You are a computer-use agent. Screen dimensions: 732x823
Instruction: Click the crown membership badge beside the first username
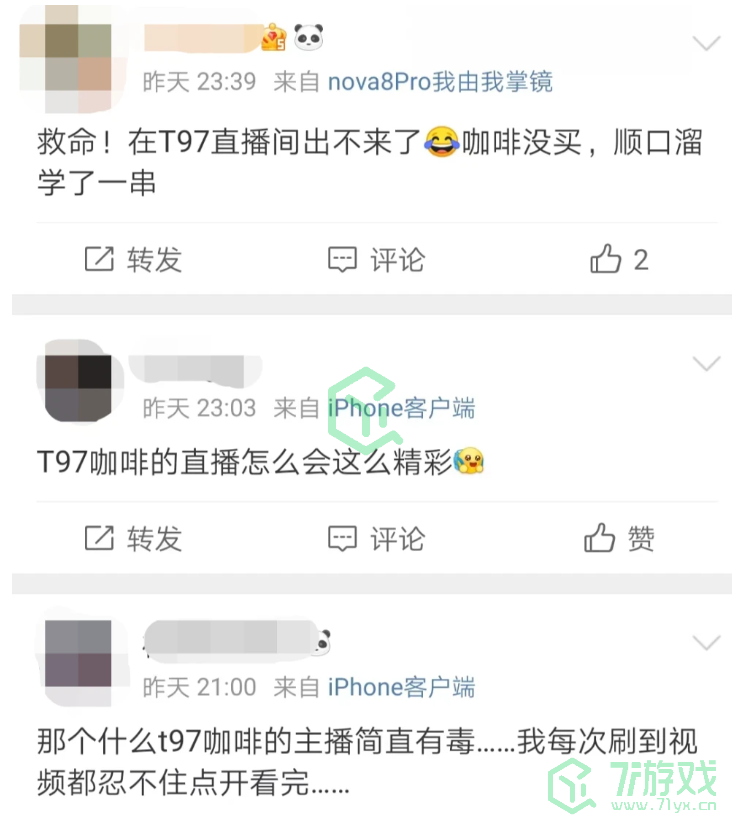tap(273, 37)
